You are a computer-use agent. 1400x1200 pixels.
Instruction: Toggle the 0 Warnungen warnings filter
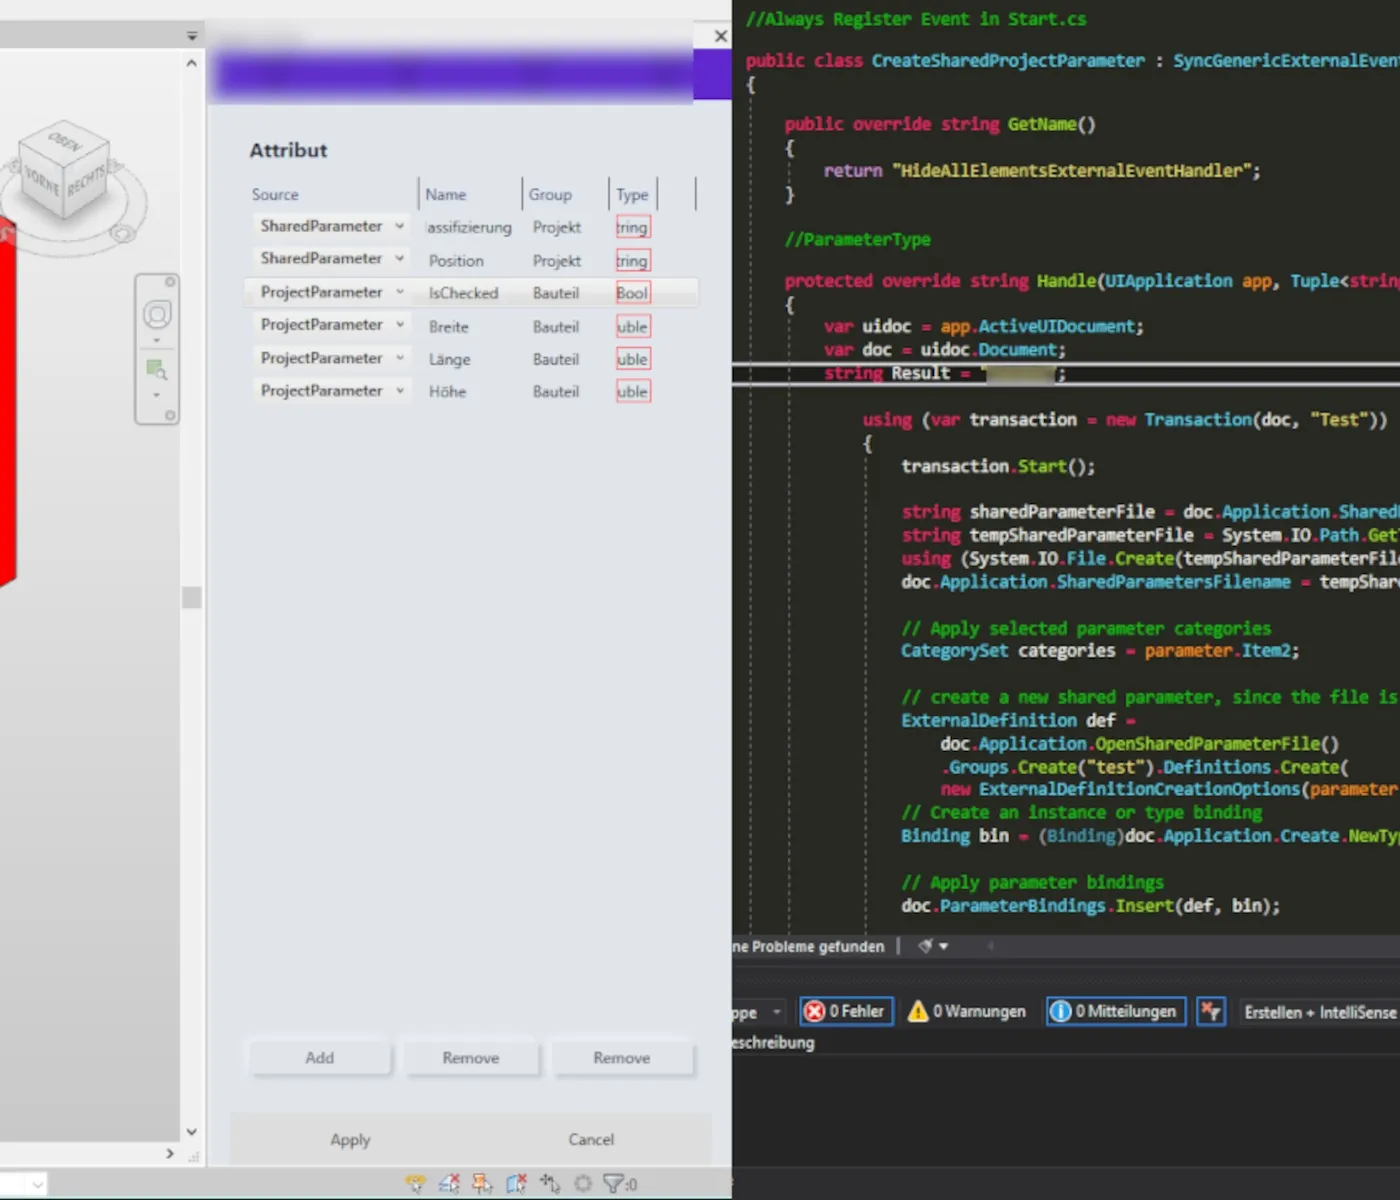(966, 1012)
